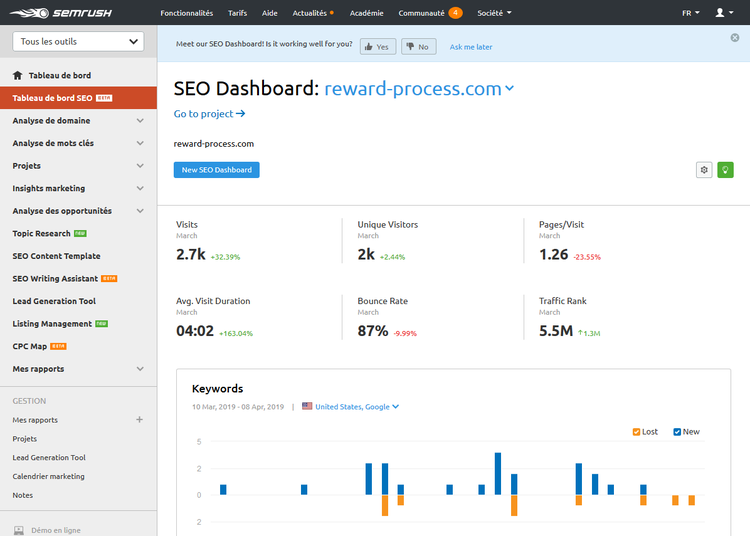Open the reward-process.com domain selector

pos(419,89)
